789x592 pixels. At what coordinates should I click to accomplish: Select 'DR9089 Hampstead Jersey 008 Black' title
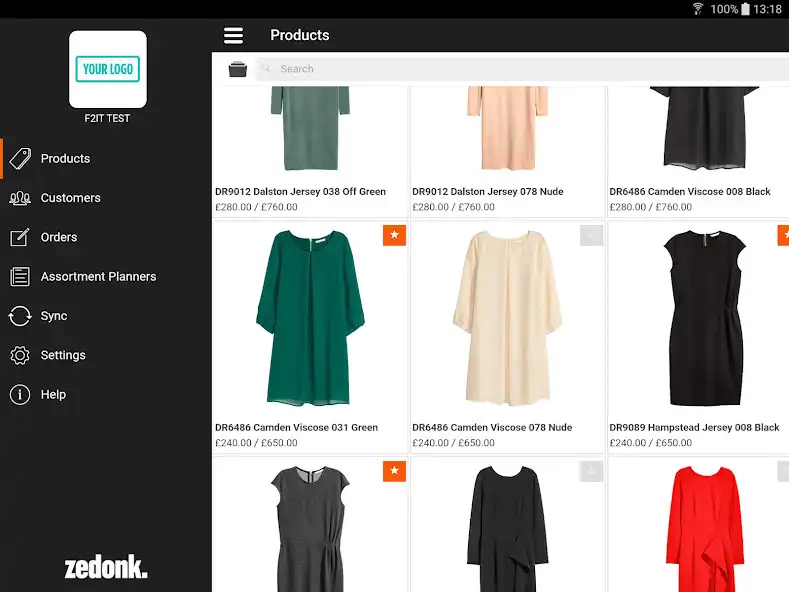pos(694,427)
